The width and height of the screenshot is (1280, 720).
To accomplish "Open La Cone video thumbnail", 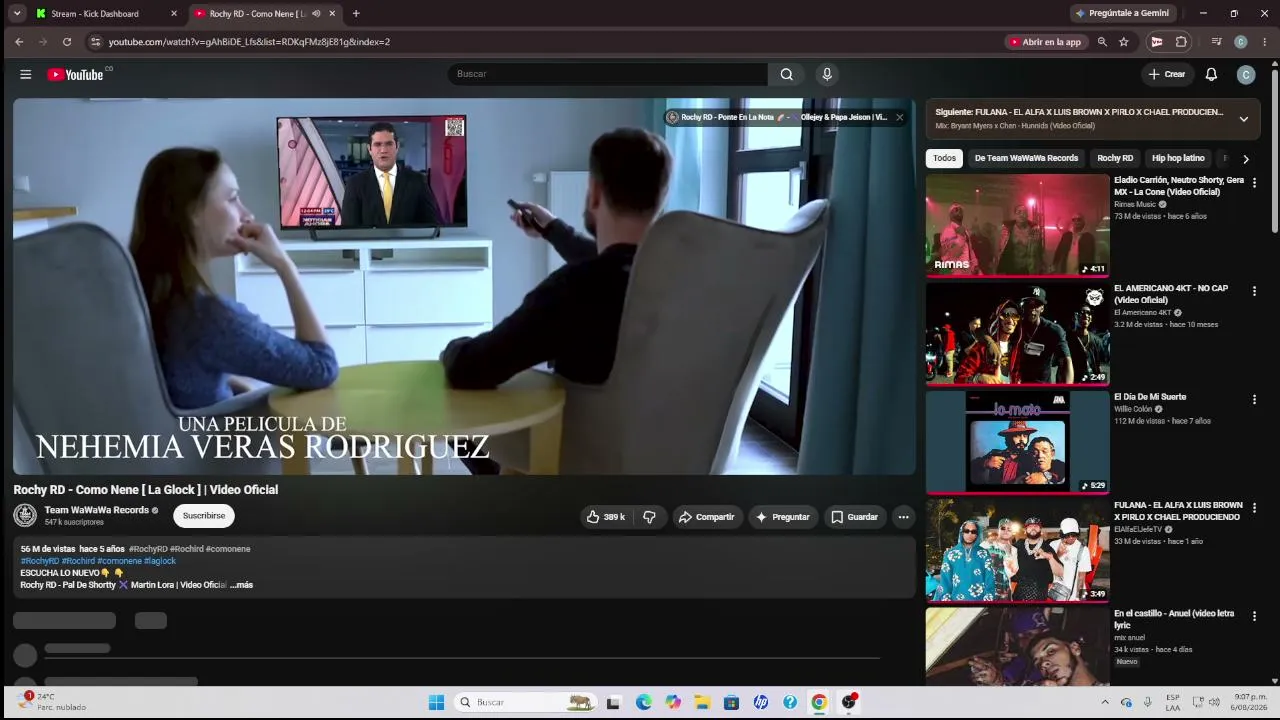I will click(x=1017, y=225).
